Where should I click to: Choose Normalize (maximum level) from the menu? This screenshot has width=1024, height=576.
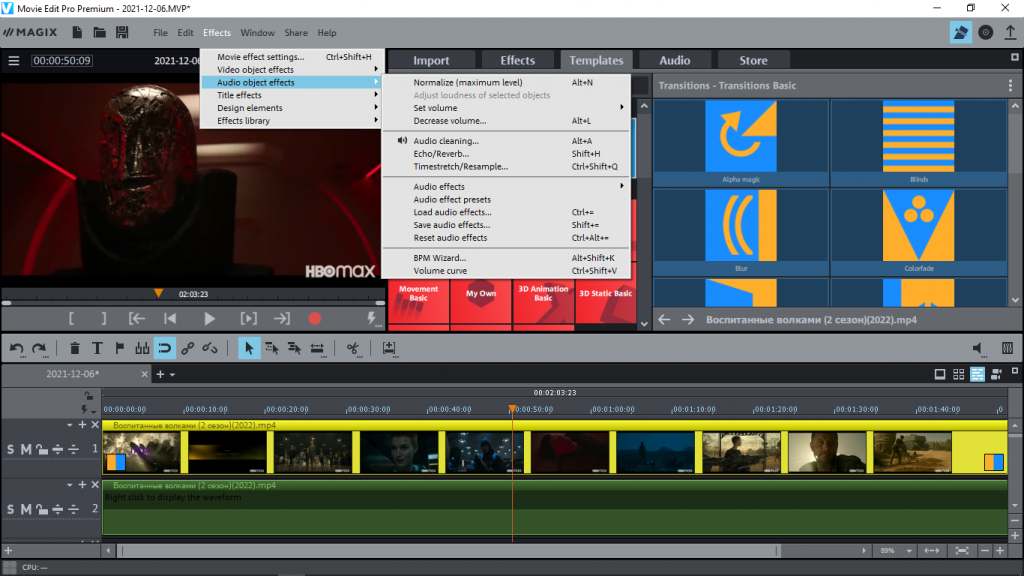point(467,82)
